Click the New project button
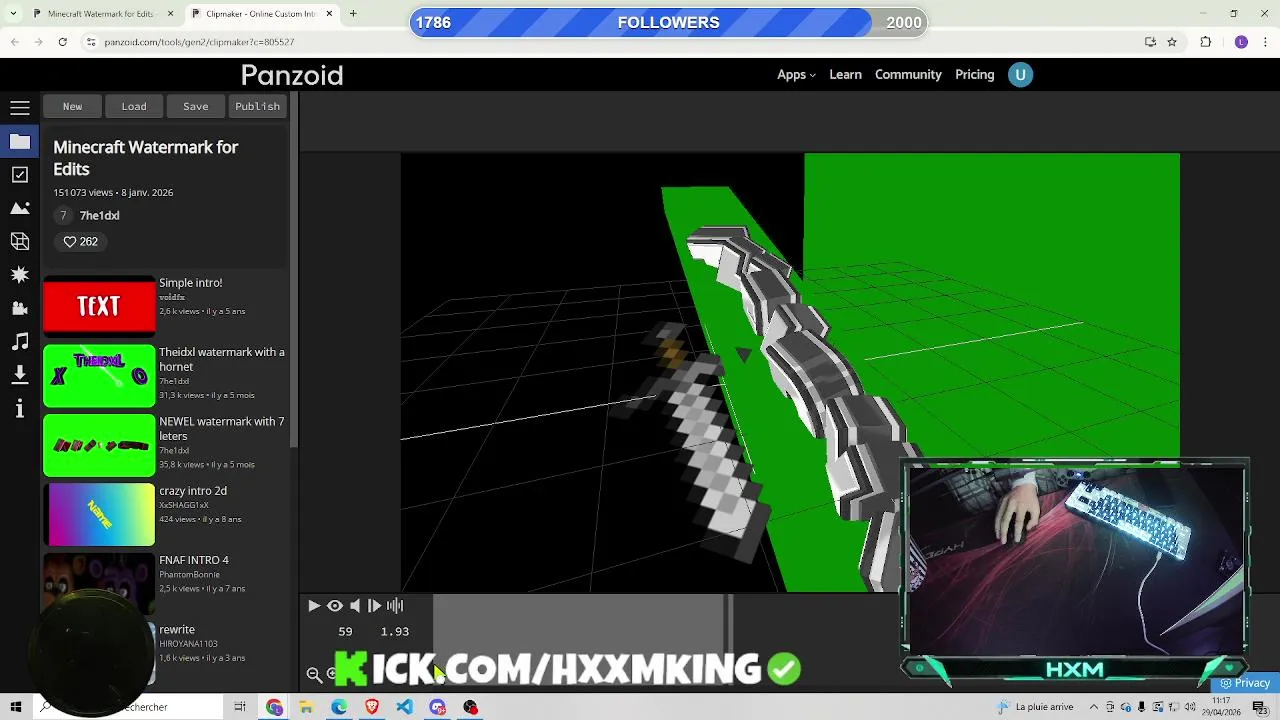This screenshot has height=720, width=1280. 72,106
